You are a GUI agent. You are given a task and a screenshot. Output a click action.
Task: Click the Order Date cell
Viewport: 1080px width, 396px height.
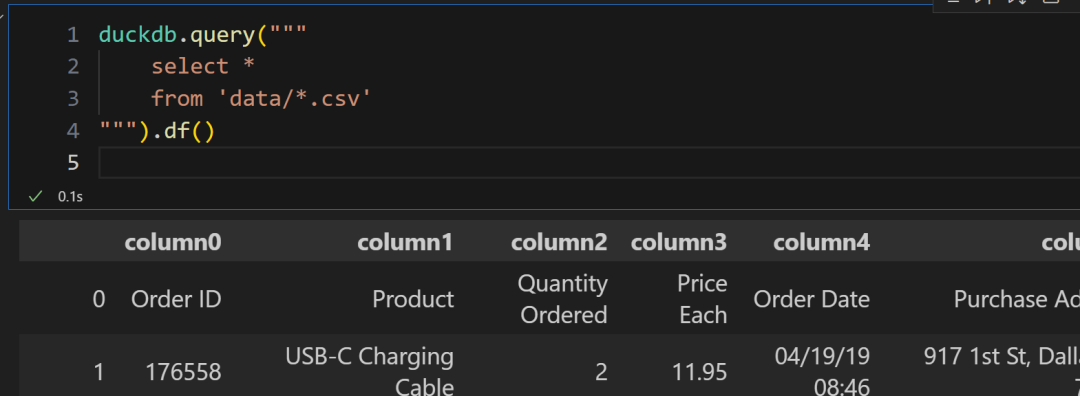[x=811, y=299]
